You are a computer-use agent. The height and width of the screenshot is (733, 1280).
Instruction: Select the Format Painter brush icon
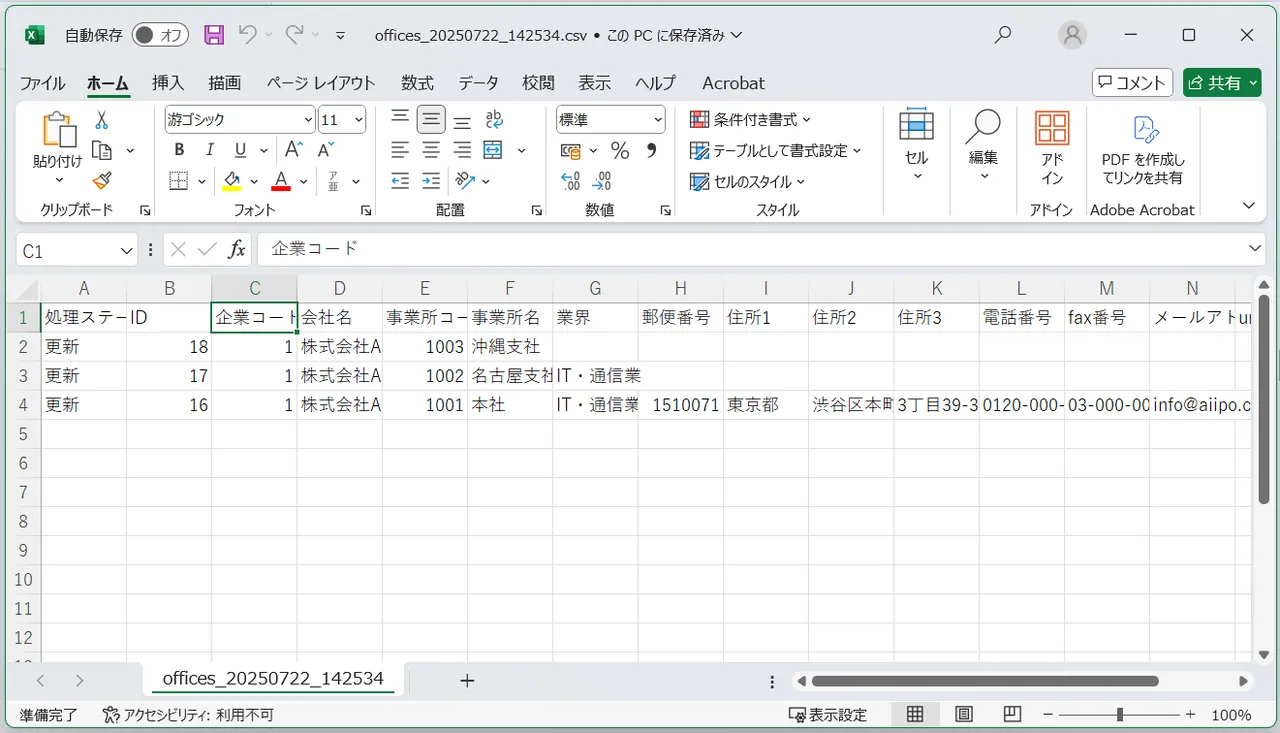101,181
